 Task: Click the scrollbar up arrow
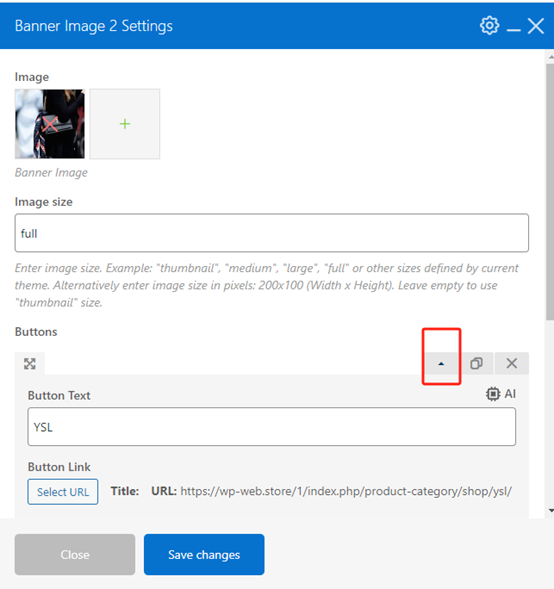click(x=551, y=57)
